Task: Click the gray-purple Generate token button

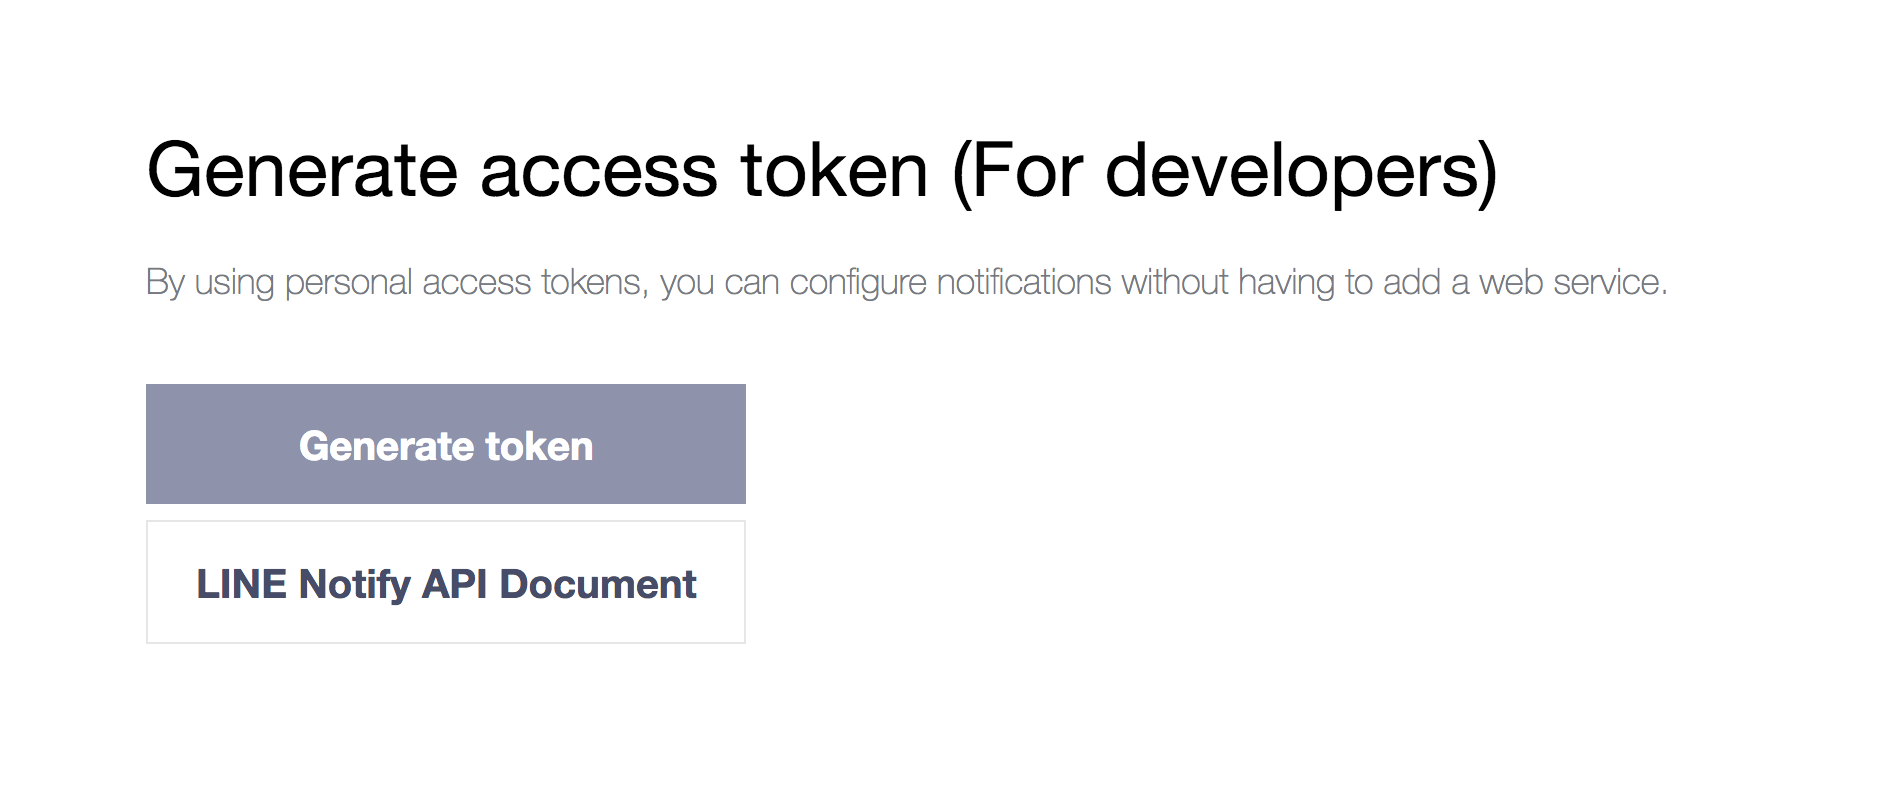Action: point(446,444)
